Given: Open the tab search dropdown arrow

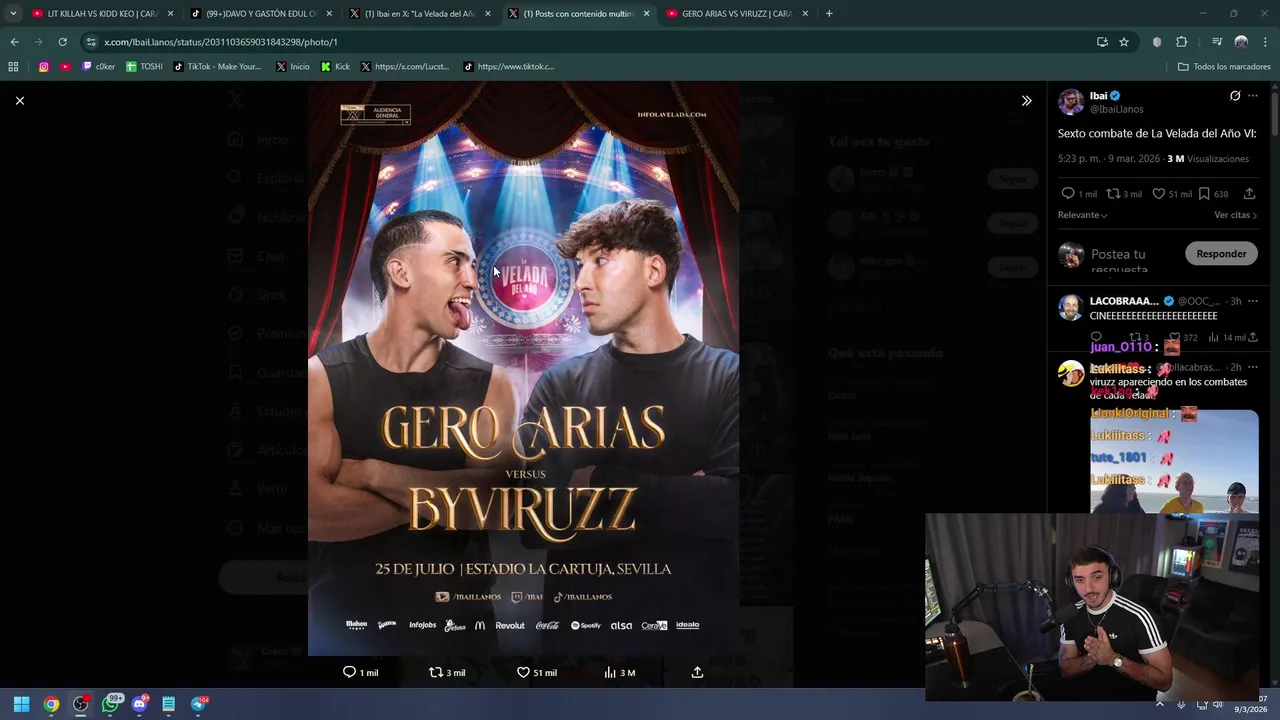Looking at the screenshot, I should tap(13, 14).
